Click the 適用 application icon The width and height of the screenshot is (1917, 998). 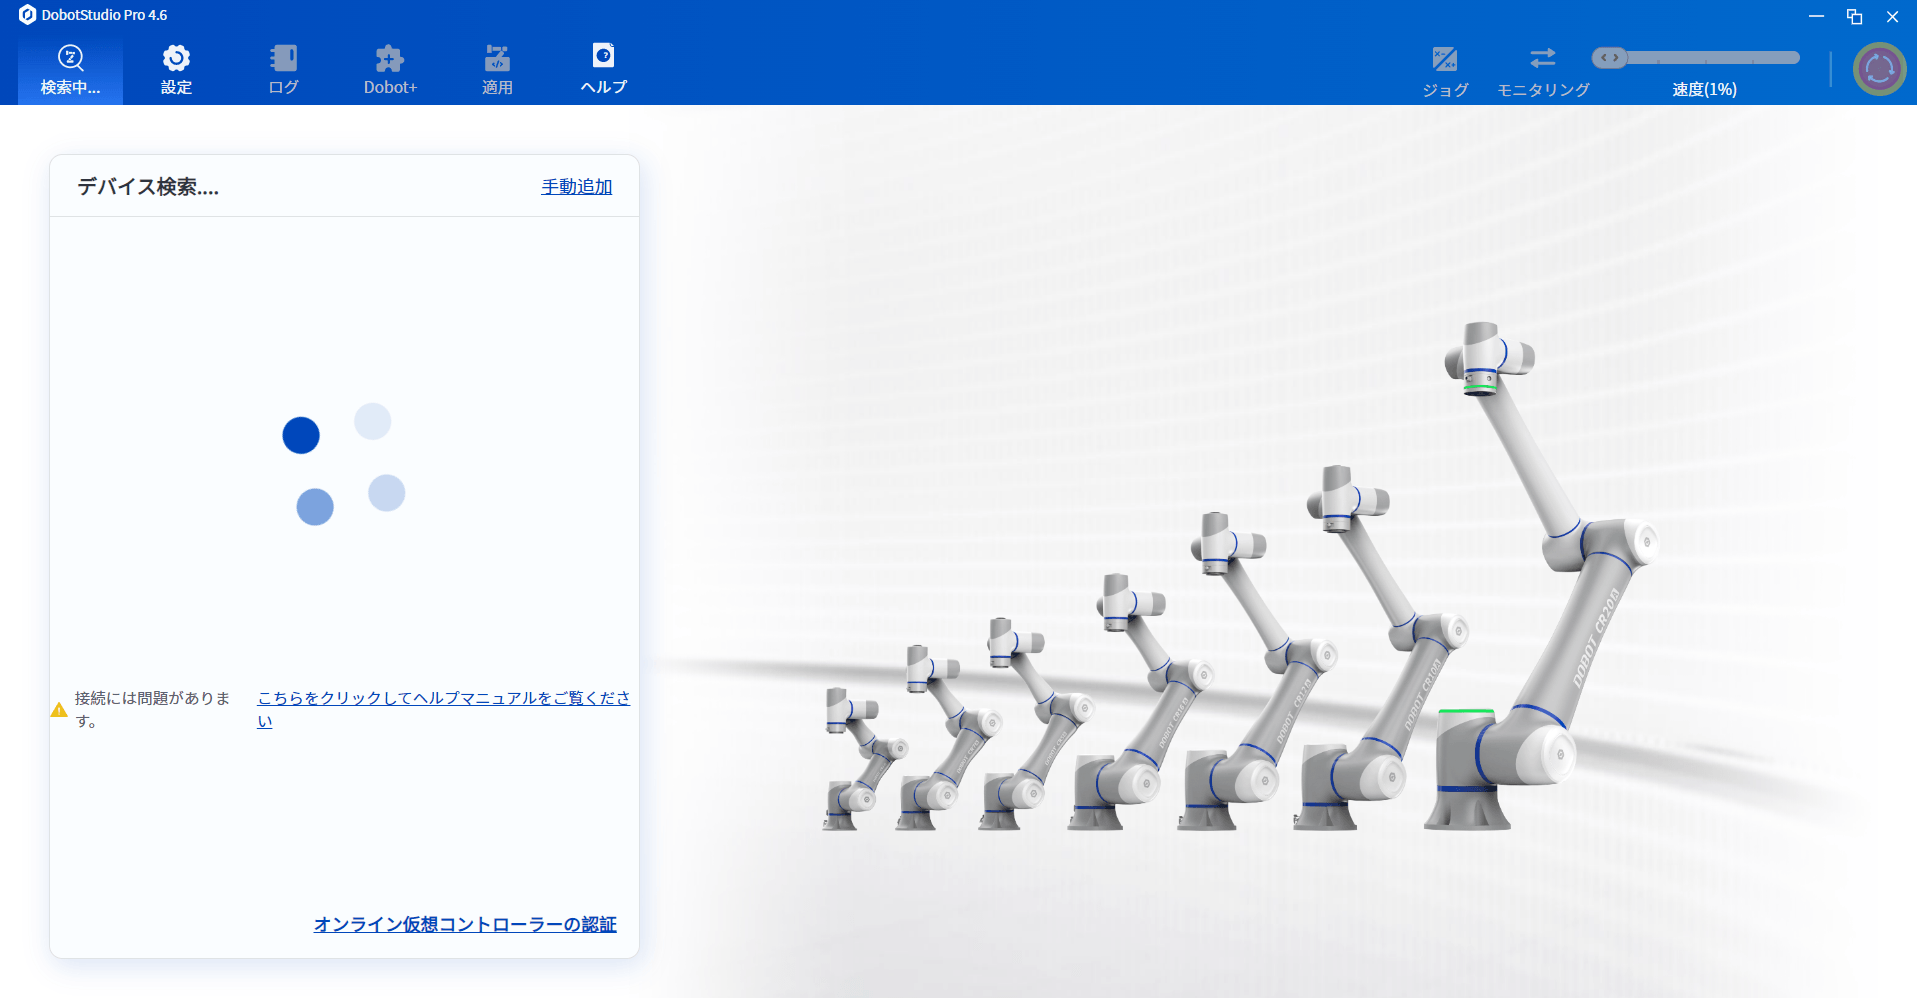497,58
